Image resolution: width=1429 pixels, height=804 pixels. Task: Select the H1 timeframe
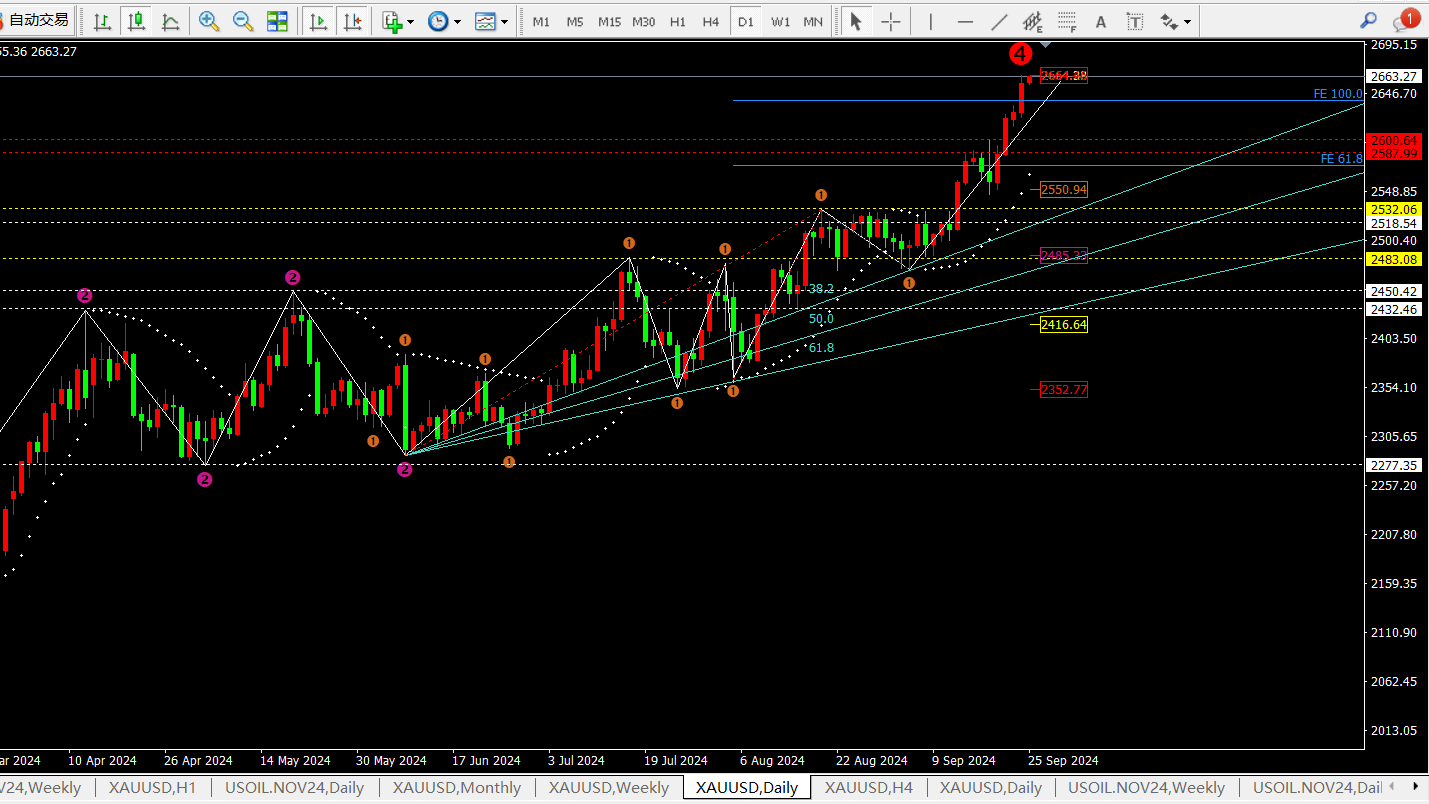click(678, 21)
